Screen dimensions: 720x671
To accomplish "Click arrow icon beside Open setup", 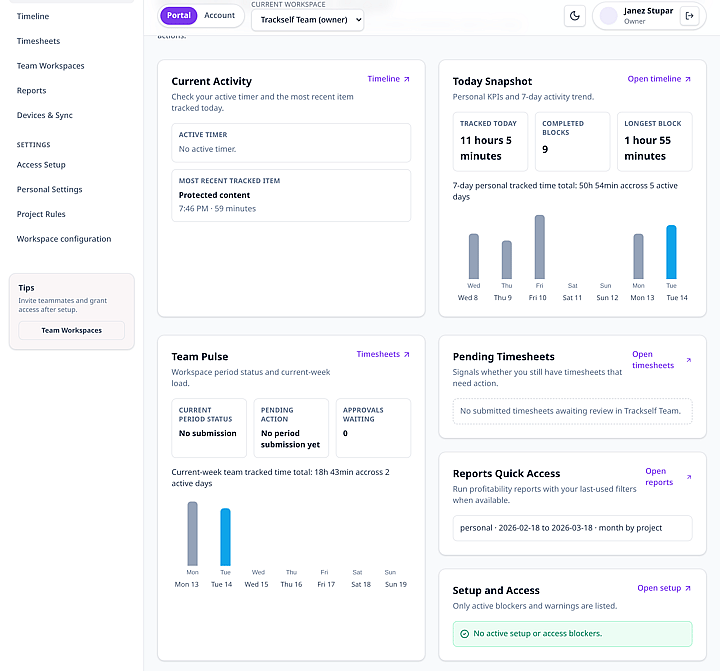I will click(x=688, y=588).
